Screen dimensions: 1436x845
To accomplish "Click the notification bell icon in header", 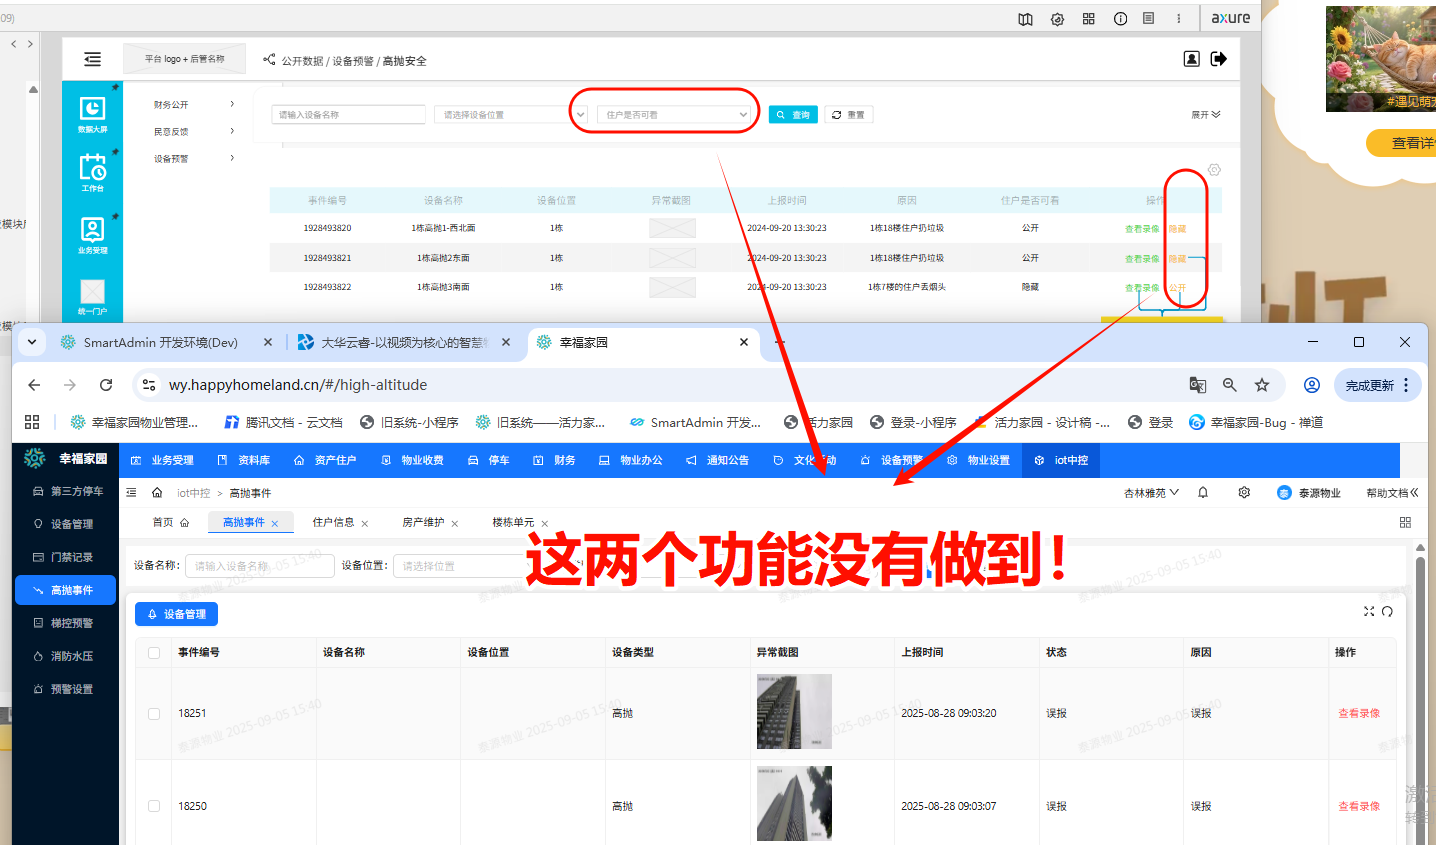I will tap(1203, 492).
